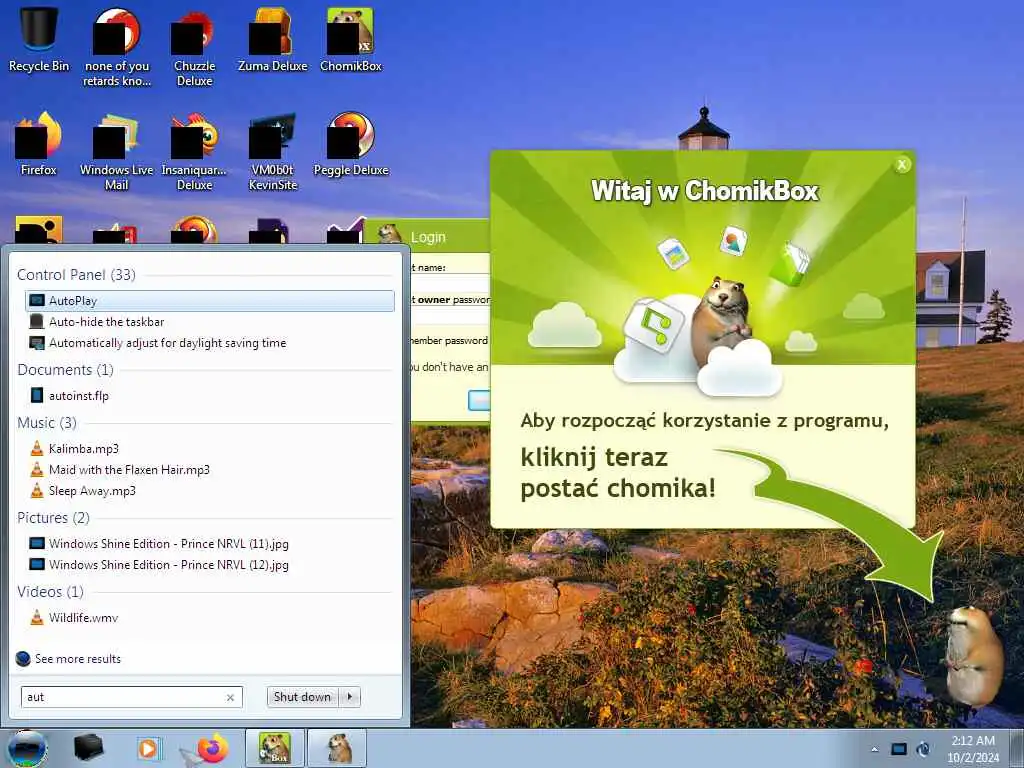This screenshot has height=768, width=1024.
Task: Click the hamster character on the desktop
Action: (x=973, y=656)
